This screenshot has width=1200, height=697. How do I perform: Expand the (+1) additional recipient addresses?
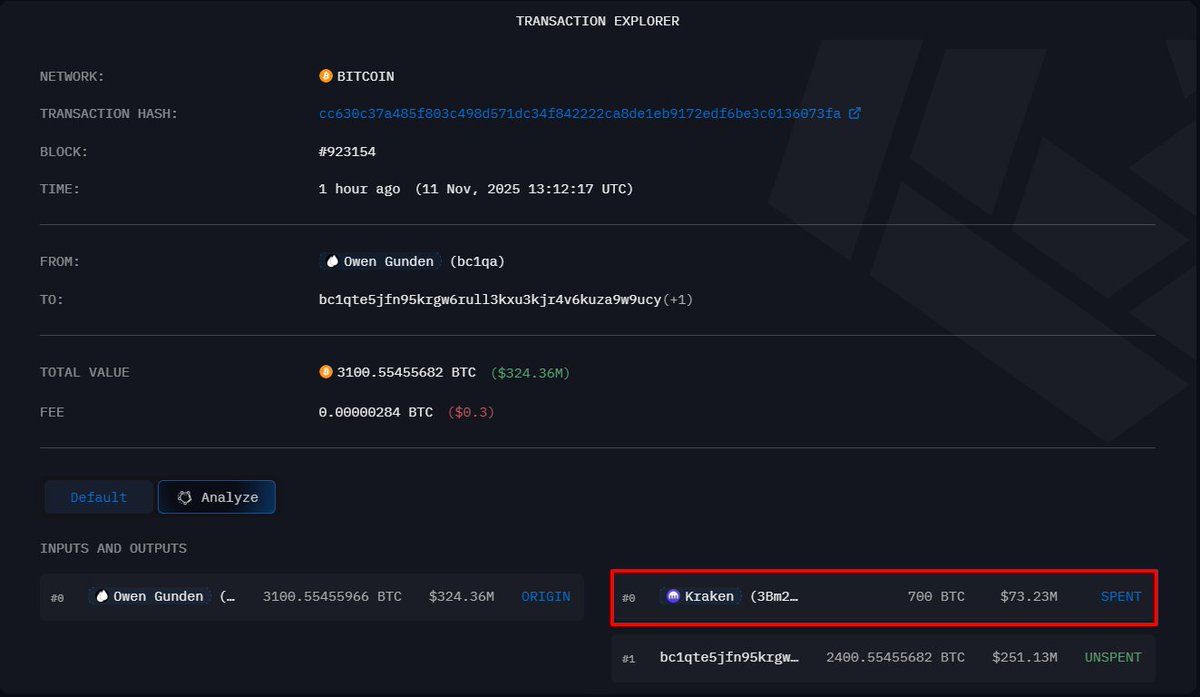(680, 298)
